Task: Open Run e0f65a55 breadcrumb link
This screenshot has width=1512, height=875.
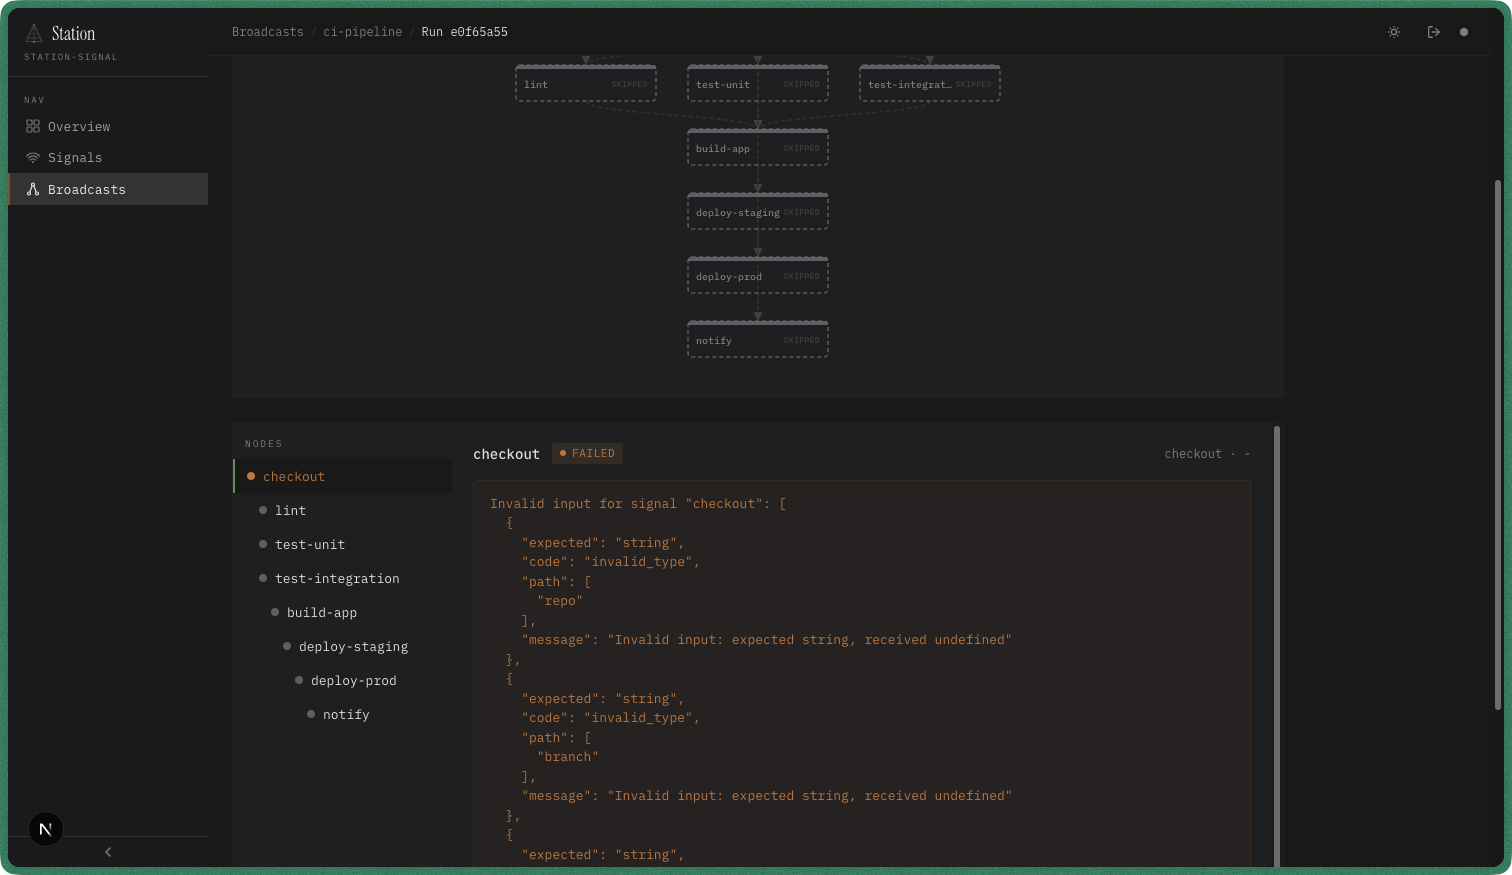Action: 464,31
